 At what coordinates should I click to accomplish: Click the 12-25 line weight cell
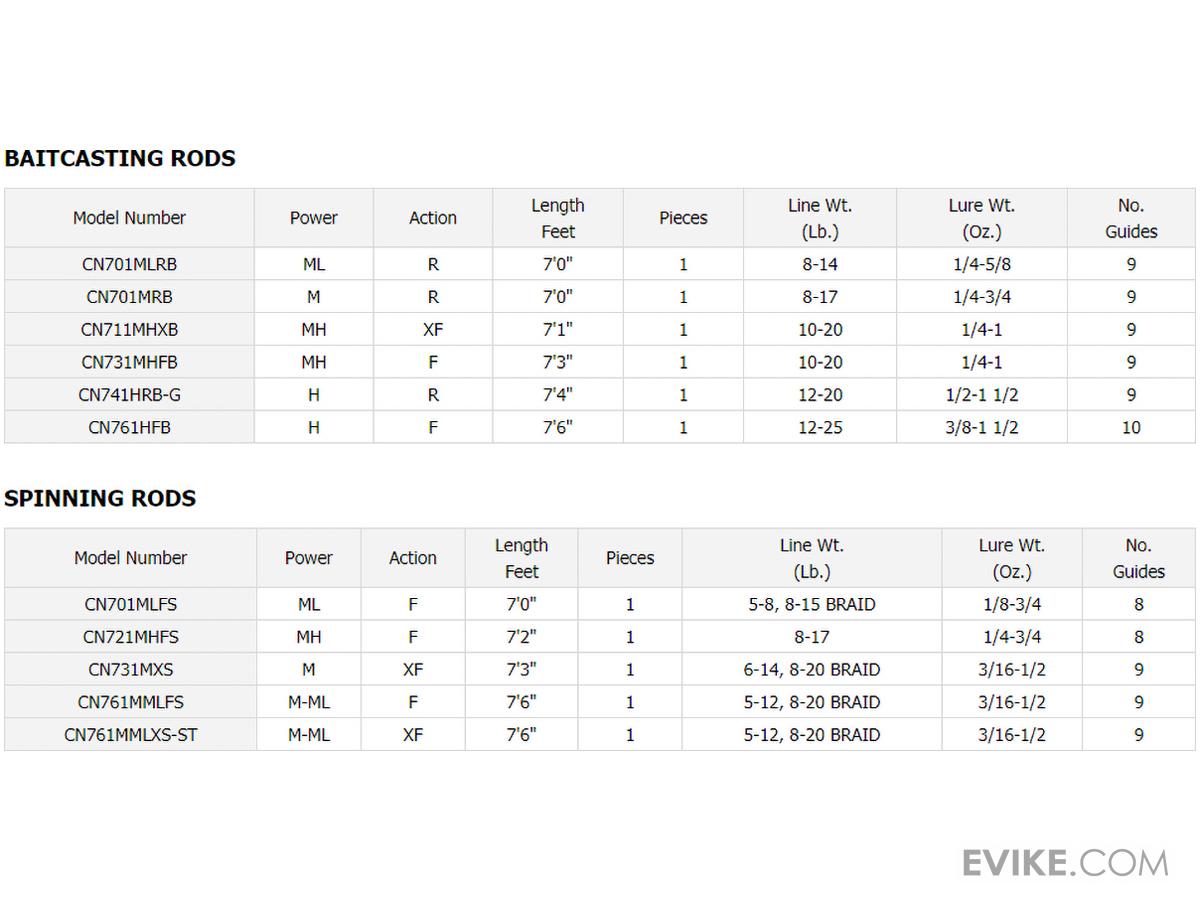click(820, 427)
